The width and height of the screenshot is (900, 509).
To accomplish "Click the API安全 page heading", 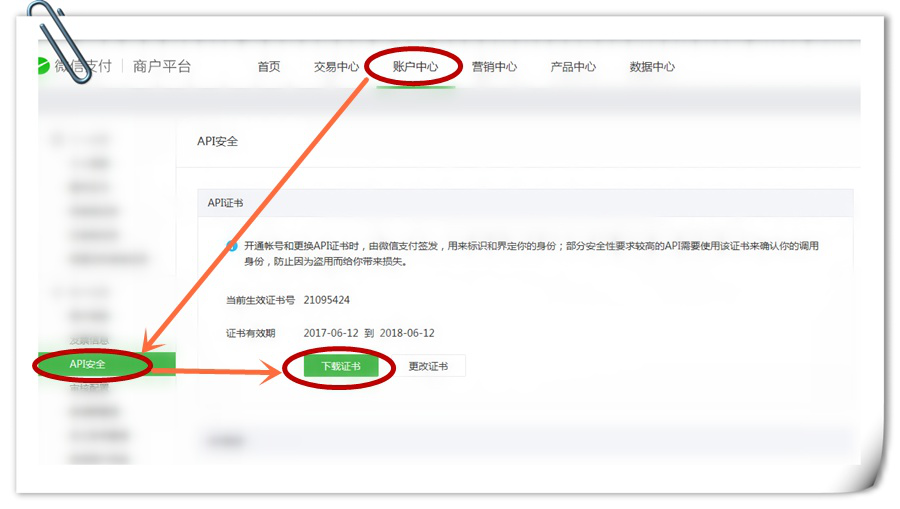I will [x=218, y=142].
